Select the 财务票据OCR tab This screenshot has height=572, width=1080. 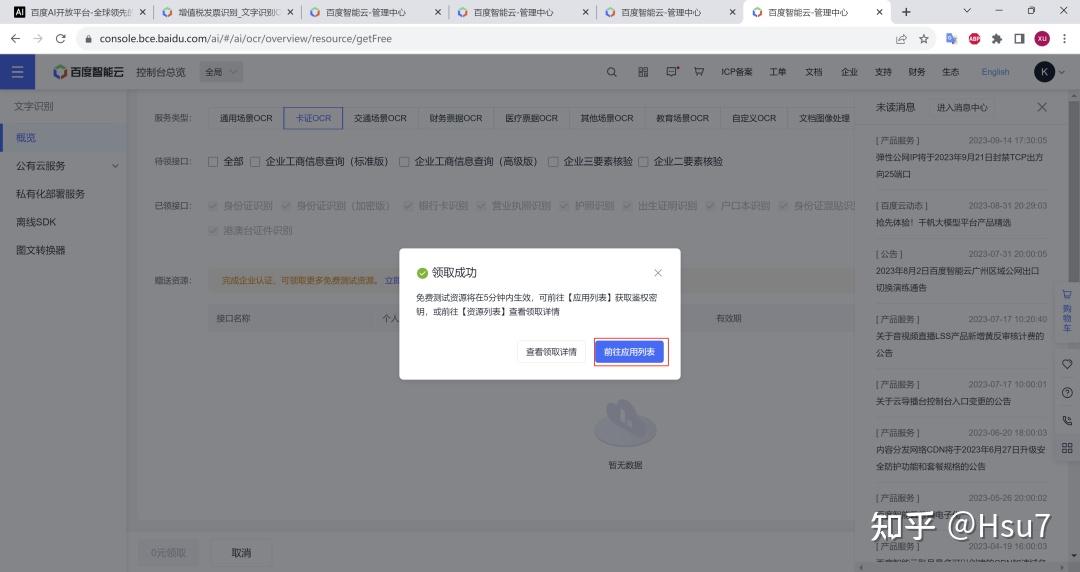tap(456, 118)
